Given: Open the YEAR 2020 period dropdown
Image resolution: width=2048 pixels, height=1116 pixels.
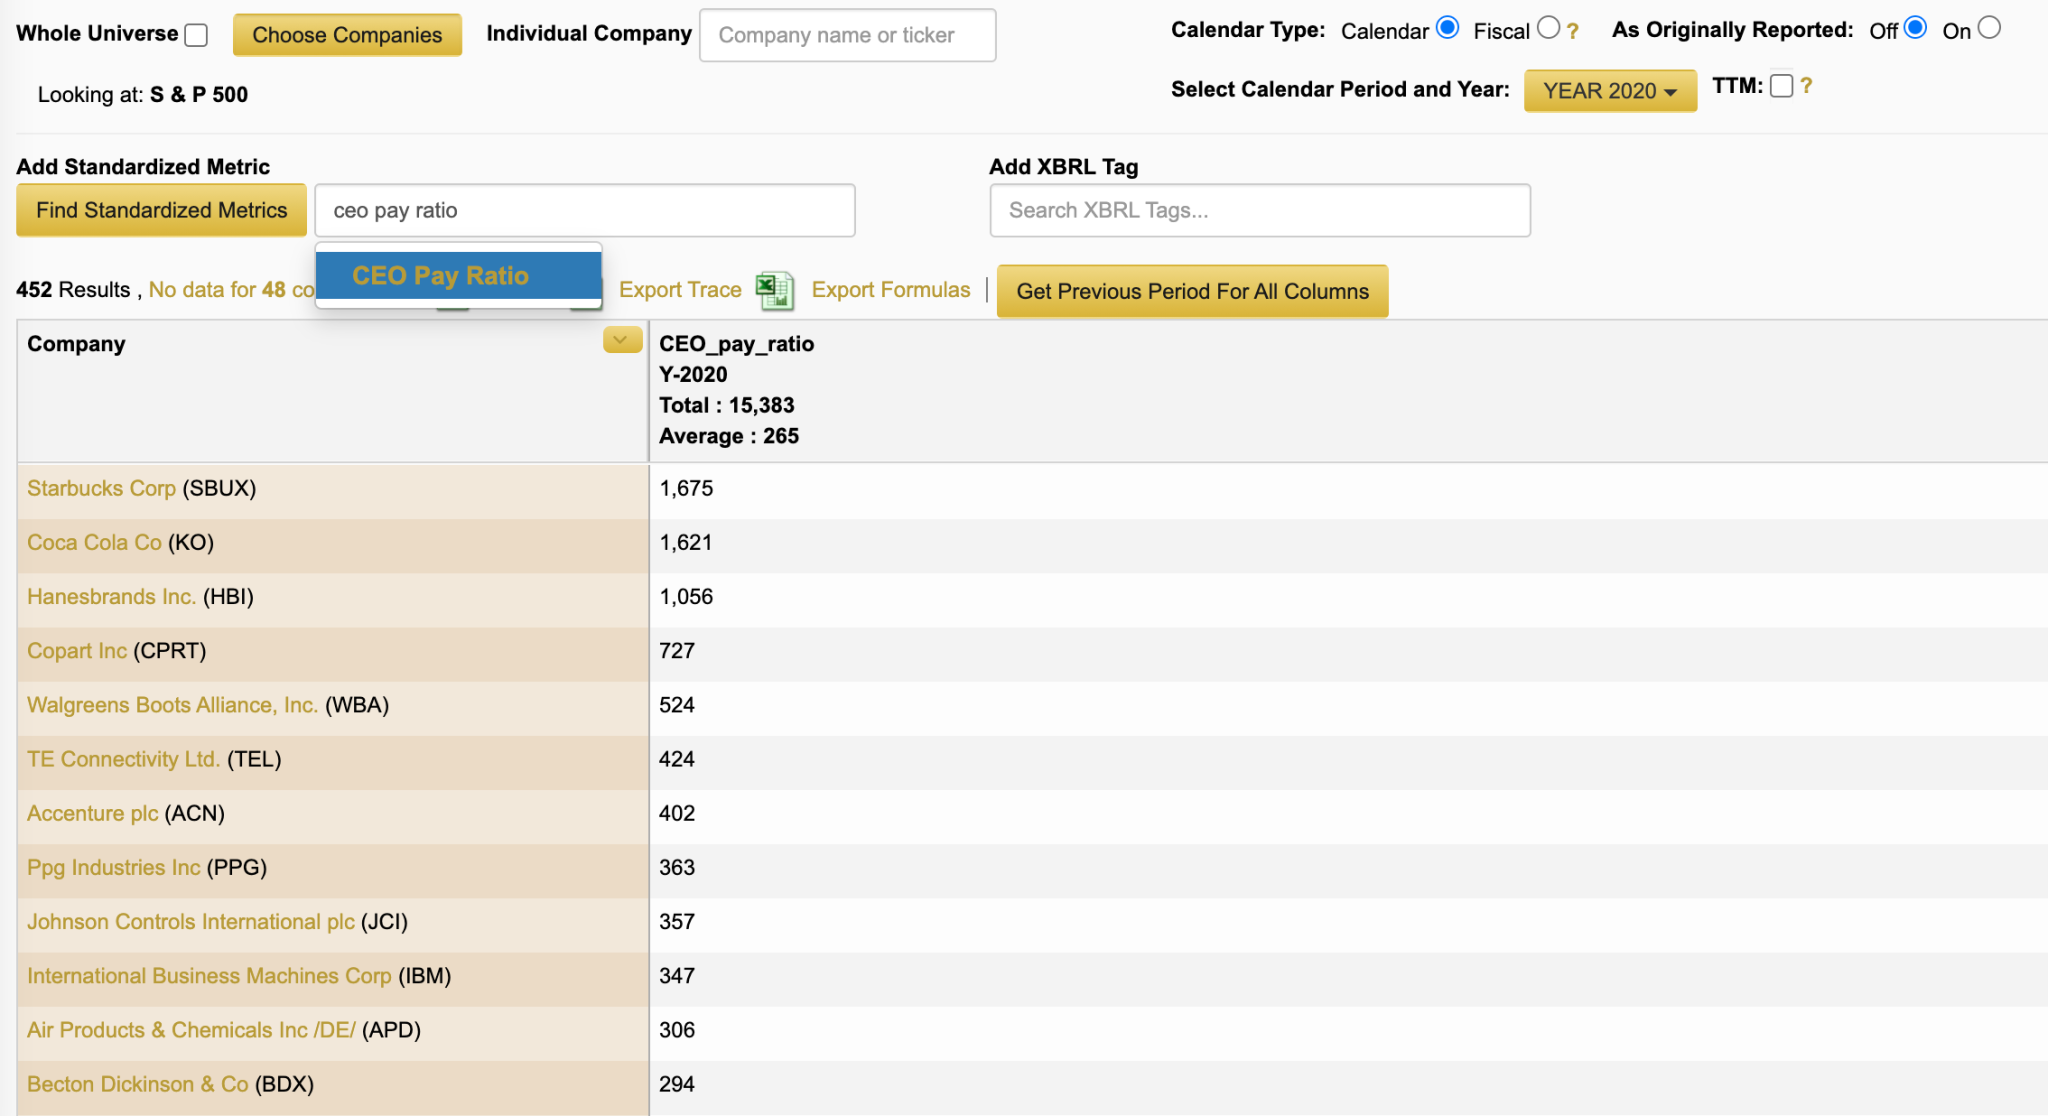Looking at the screenshot, I should 1609,91.
